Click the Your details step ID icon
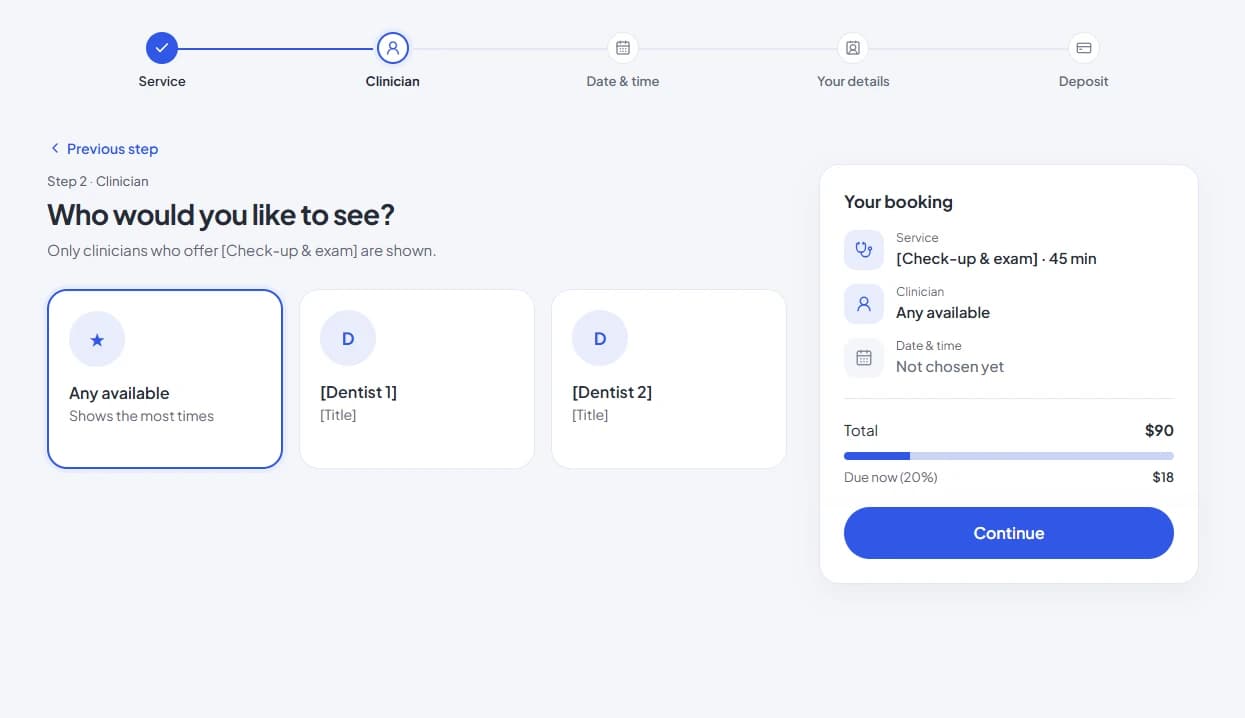Screen dimensions: 1245x718 (x=853, y=48)
